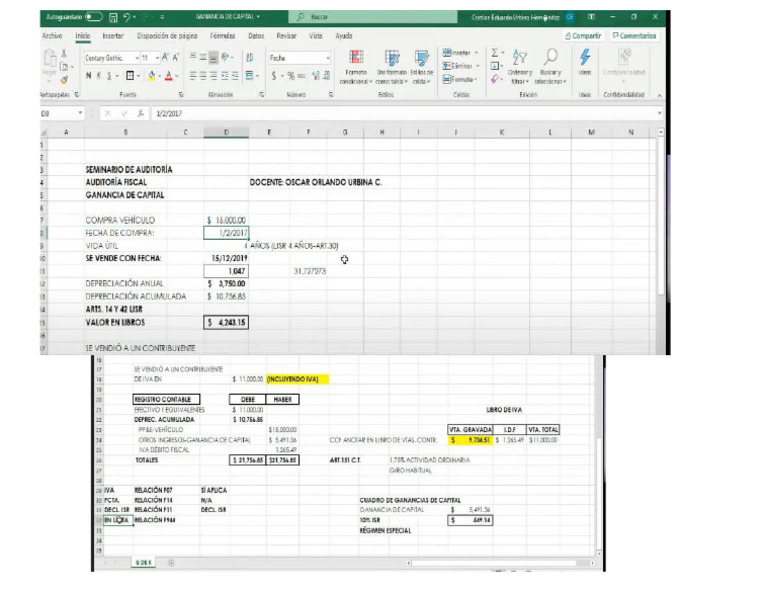Apply red font color A
Screen dimensions: 768x594
[x=168, y=75]
